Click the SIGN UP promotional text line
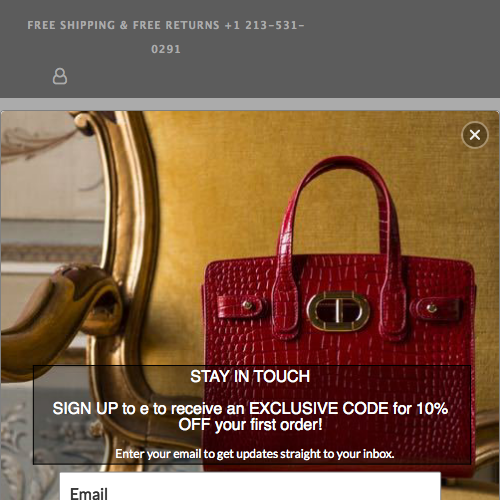 tap(250, 409)
